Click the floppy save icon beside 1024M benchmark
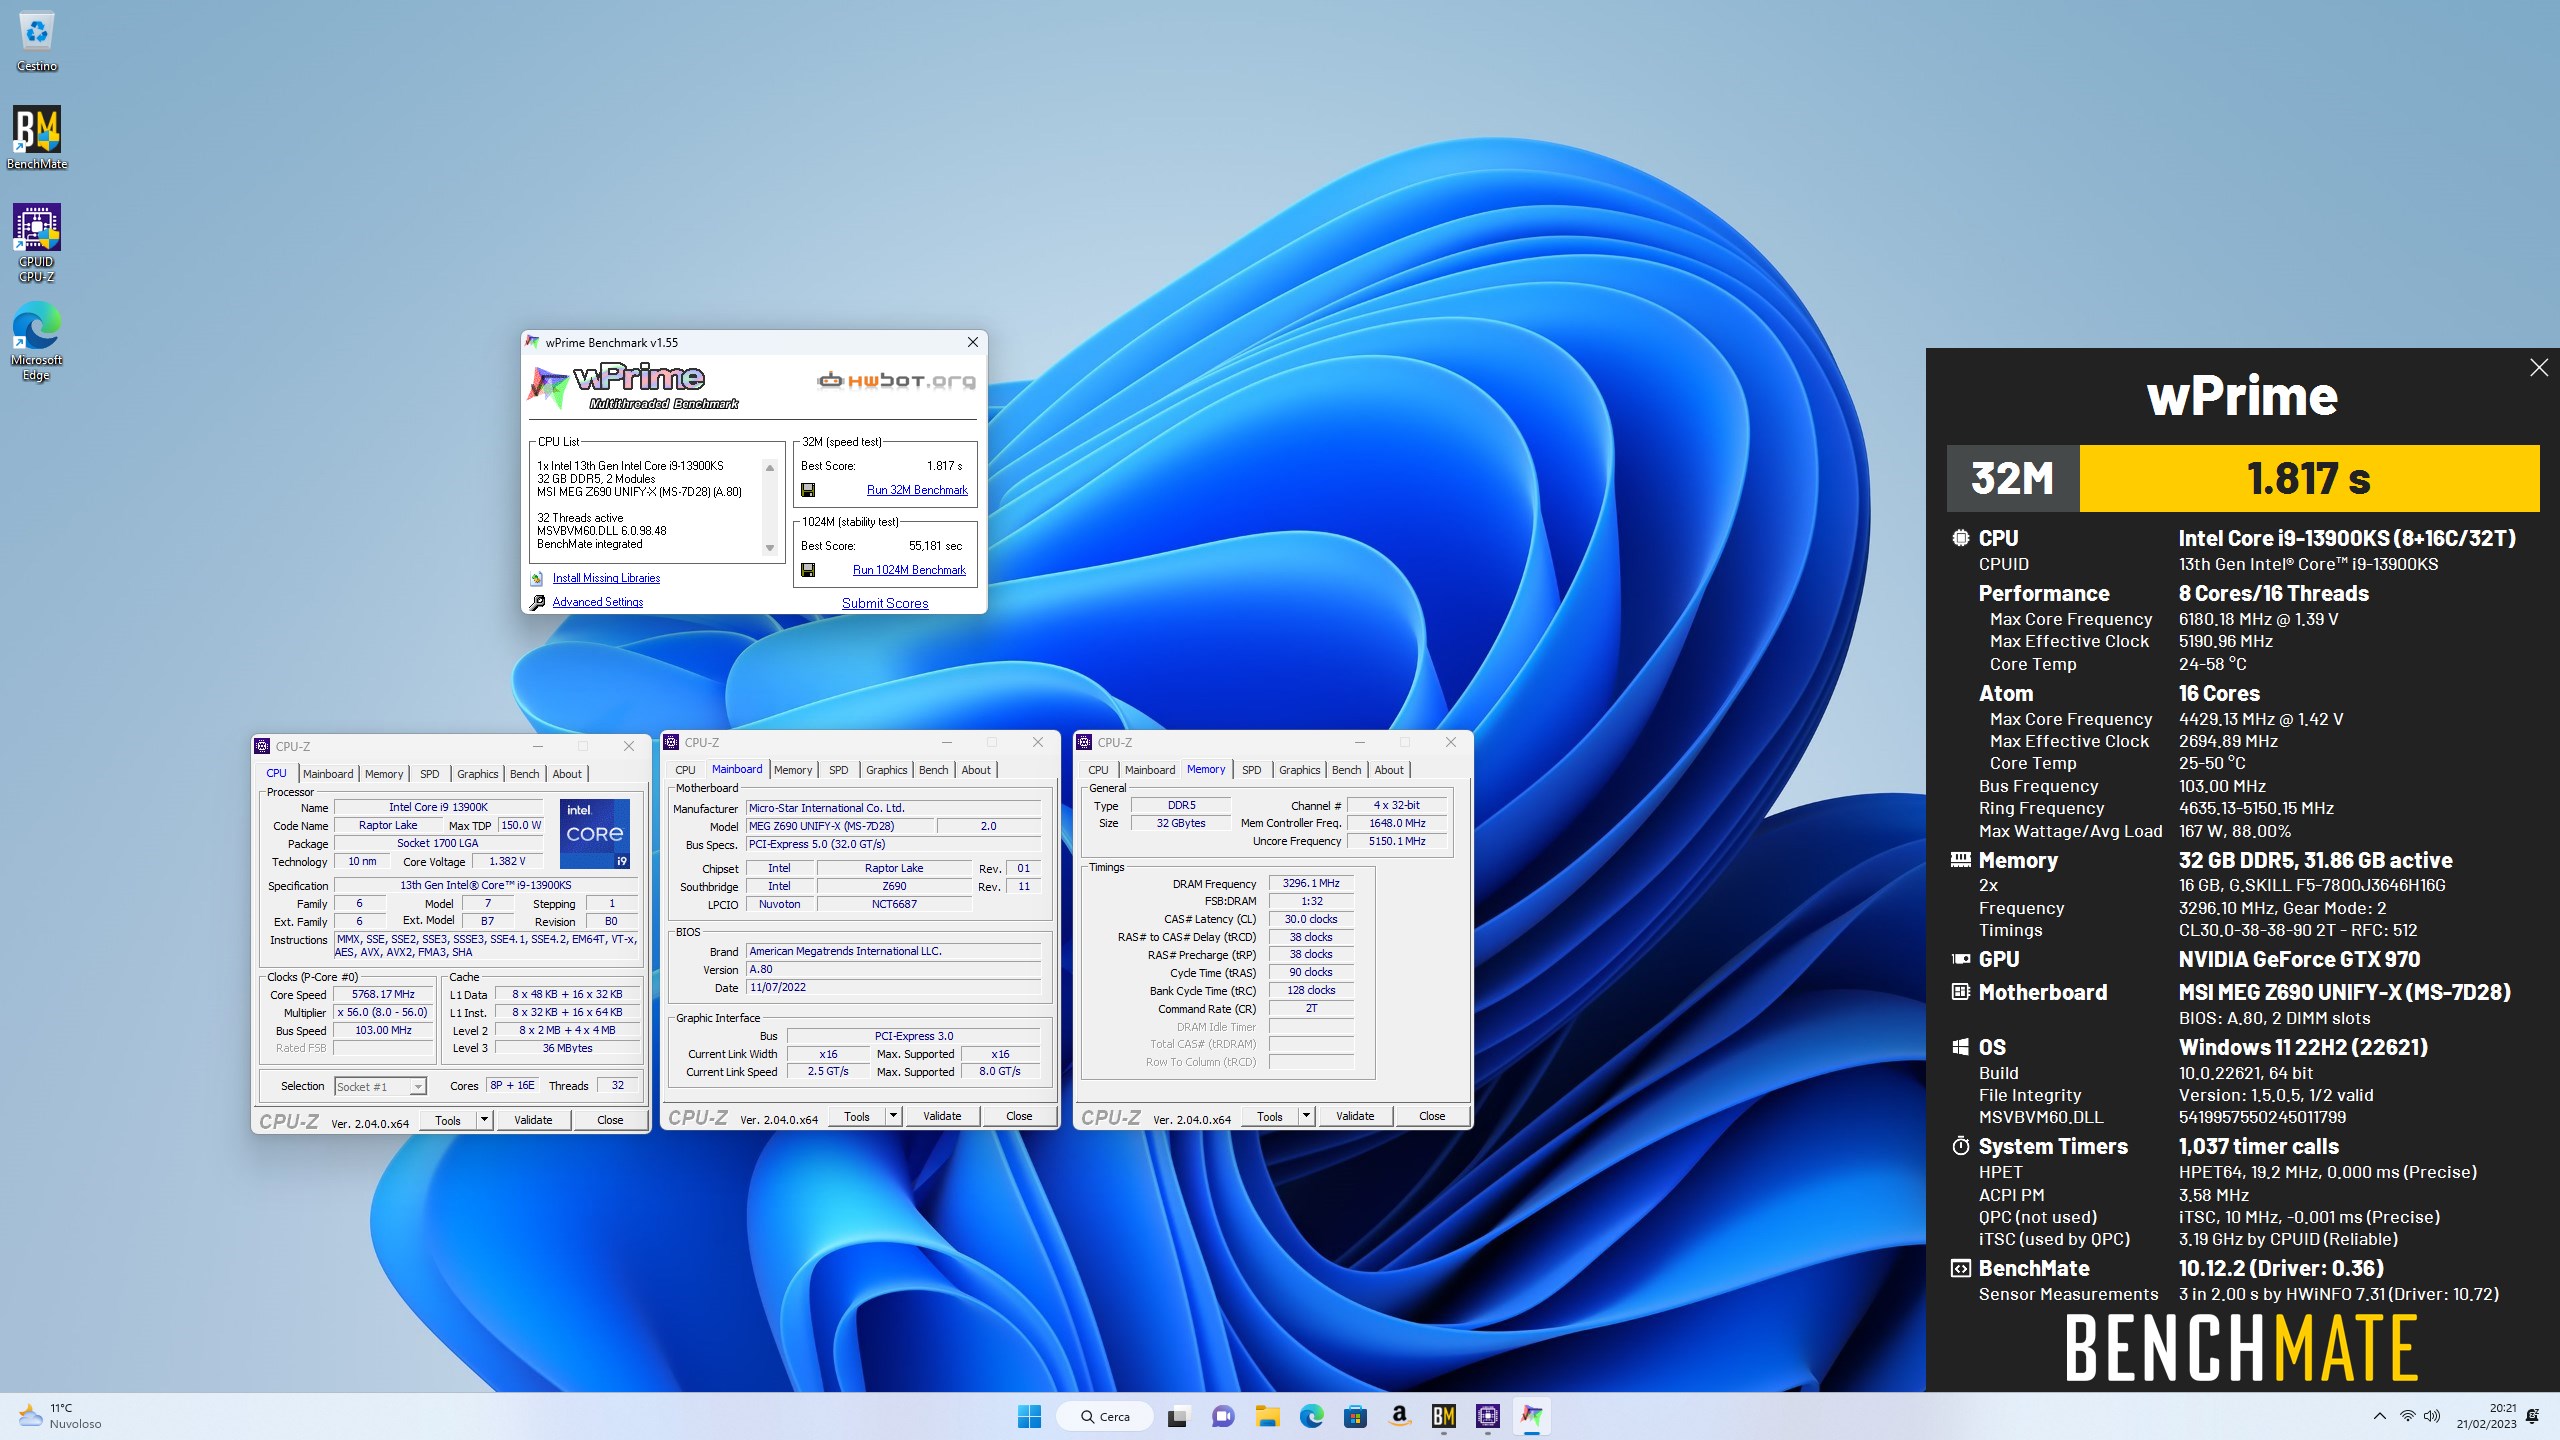The height and width of the screenshot is (1440, 2560). pos(808,570)
